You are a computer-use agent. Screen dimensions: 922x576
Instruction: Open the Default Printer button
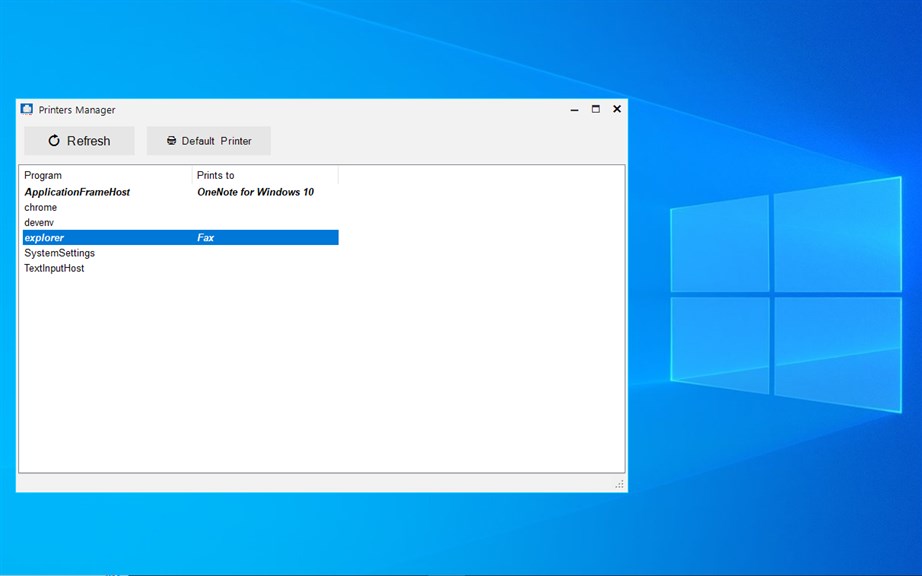[209, 141]
